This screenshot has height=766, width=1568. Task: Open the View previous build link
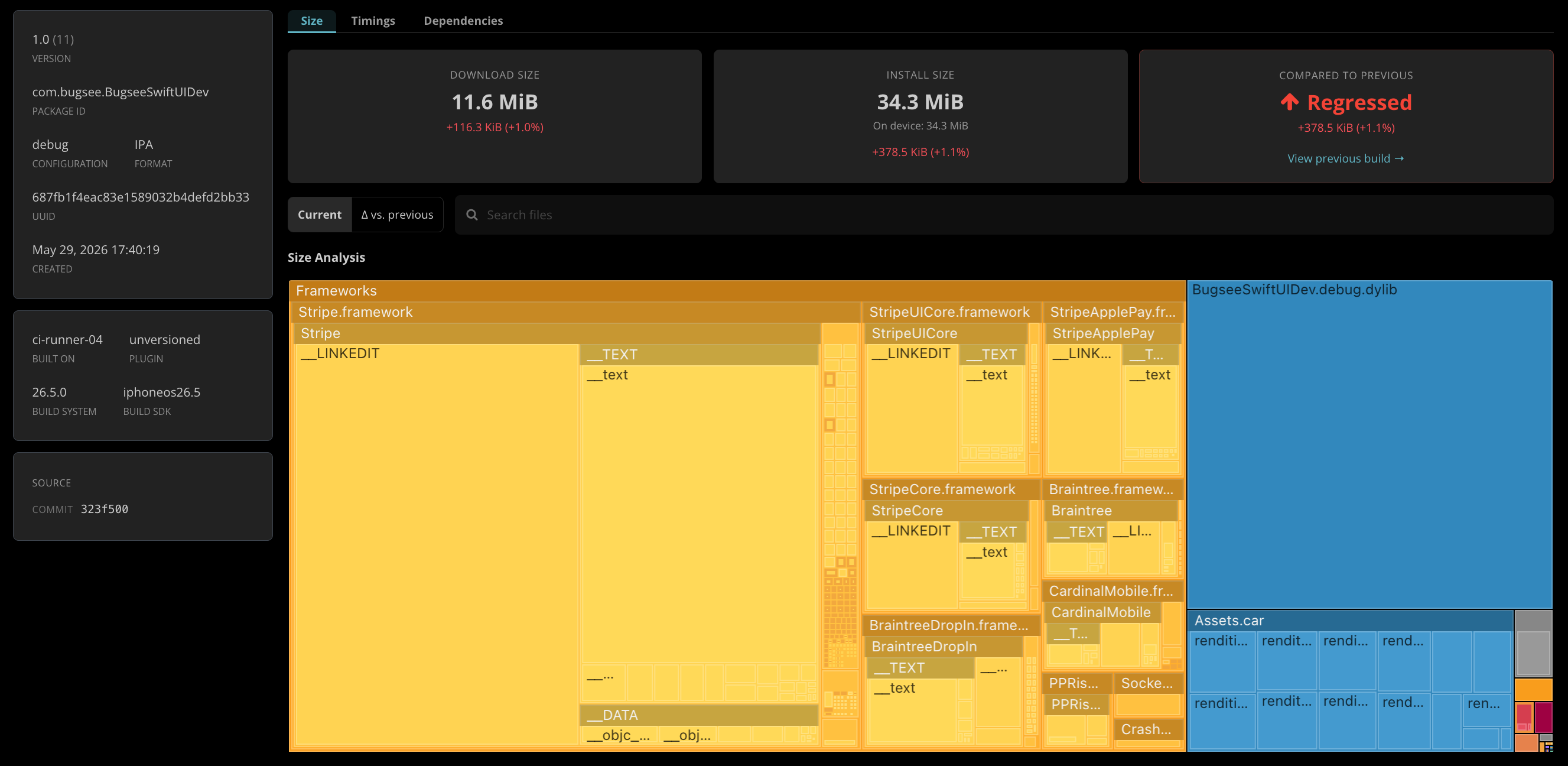tap(1346, 158)
